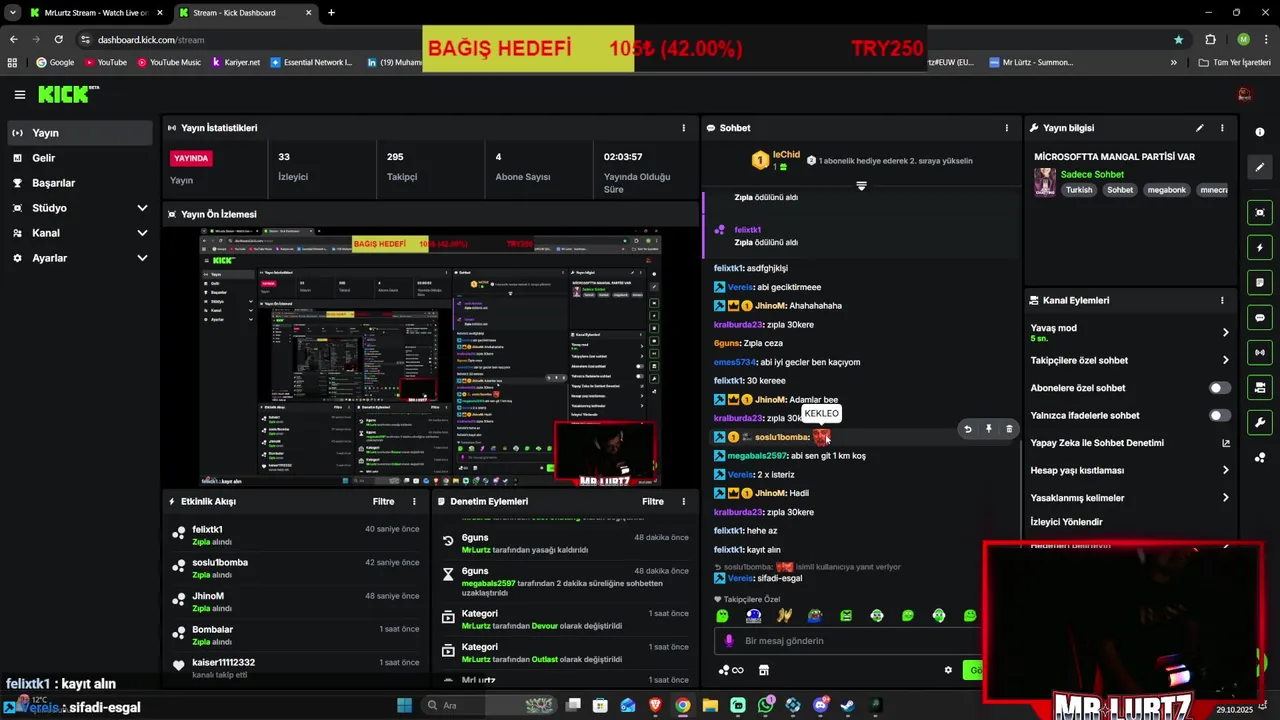The image size is (1280, 720).
Task: Click the Yayın Ön İzlemesi video preview
Action: point(430,358)
